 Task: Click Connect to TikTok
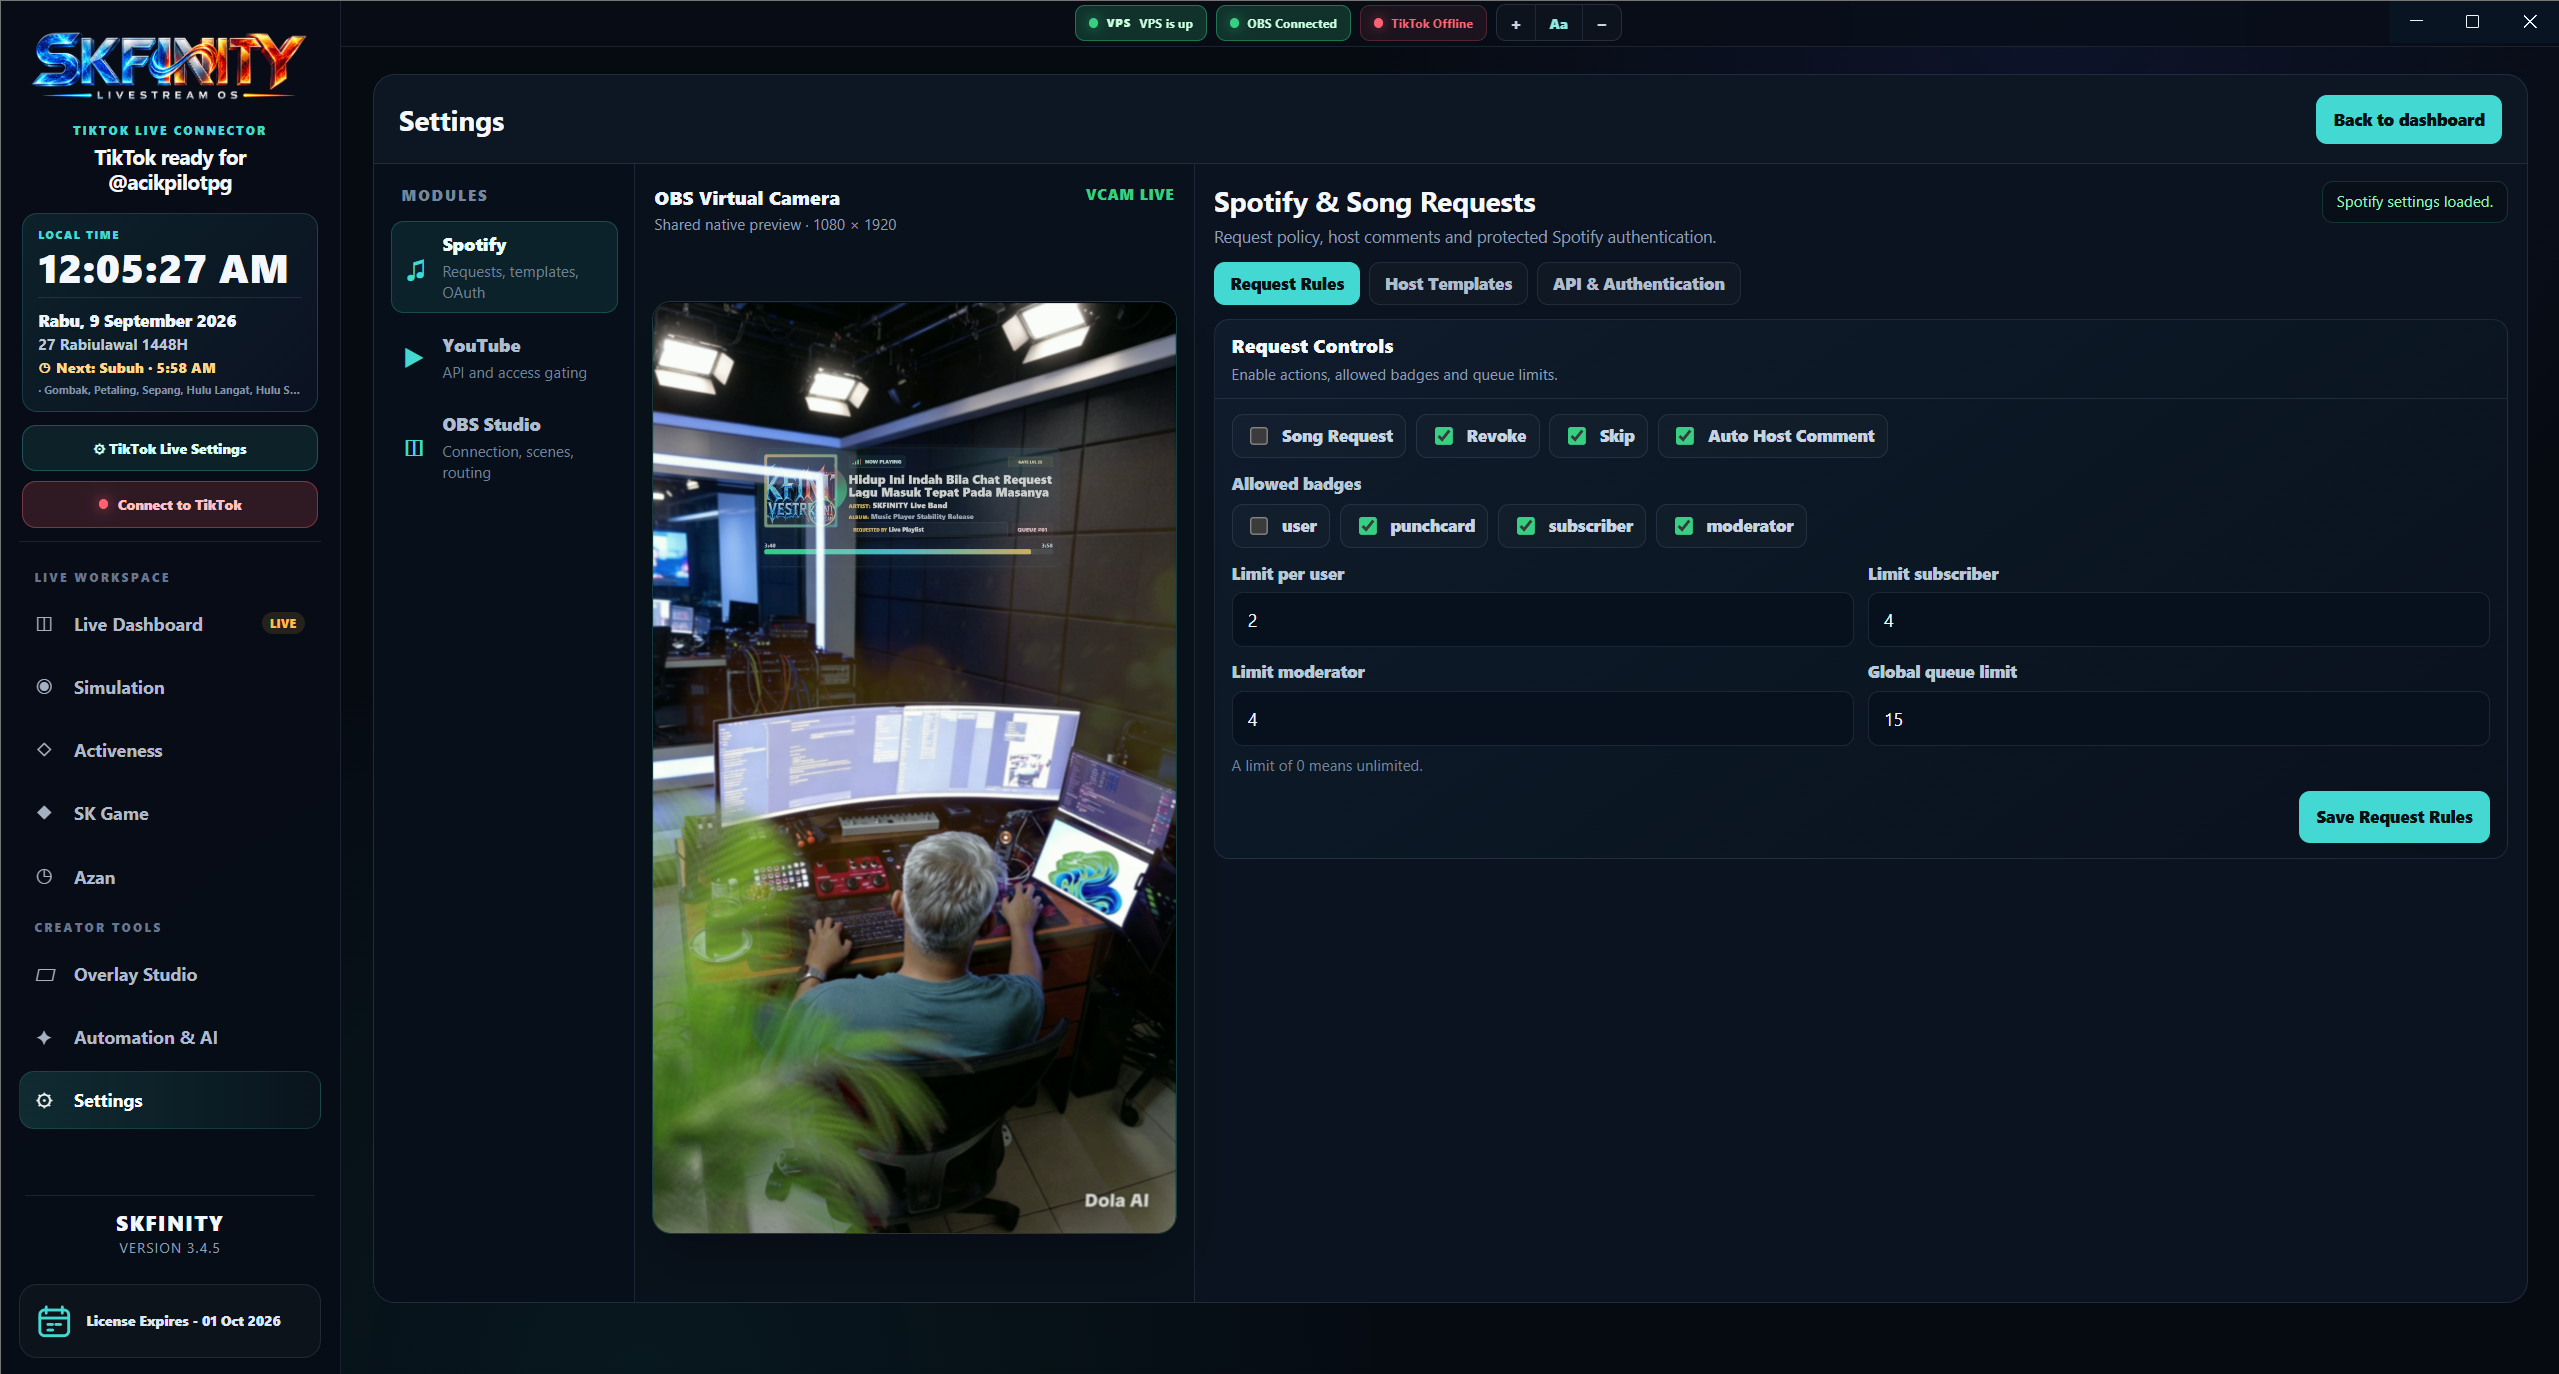170,505
